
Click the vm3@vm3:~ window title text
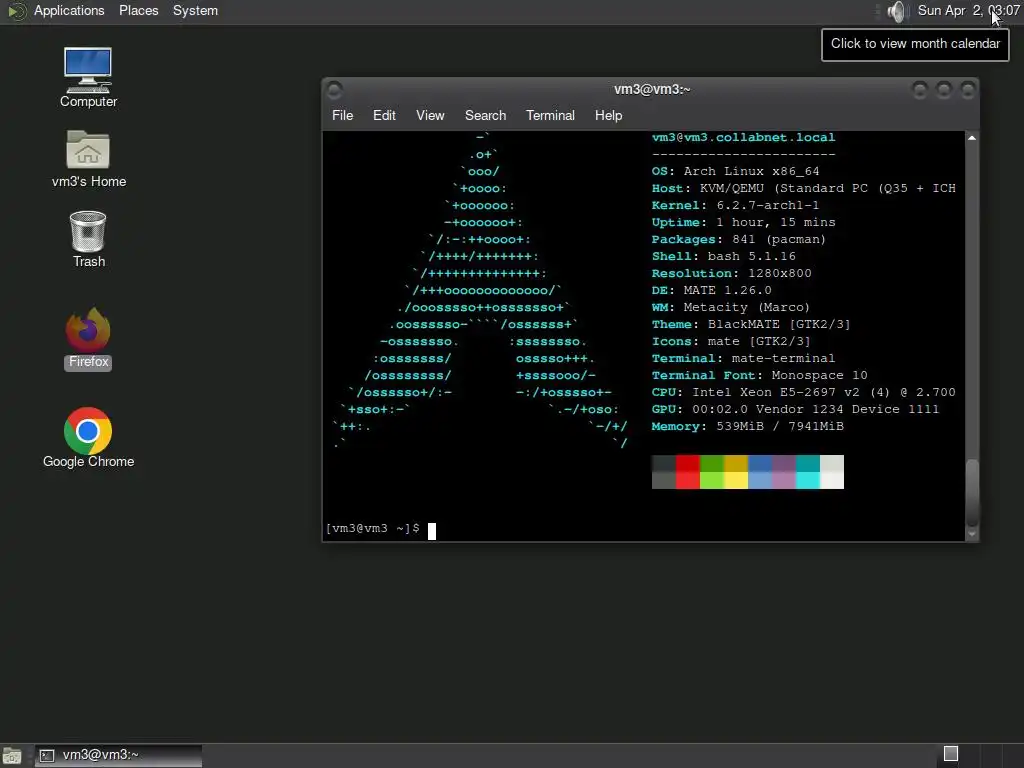[652, 89]
